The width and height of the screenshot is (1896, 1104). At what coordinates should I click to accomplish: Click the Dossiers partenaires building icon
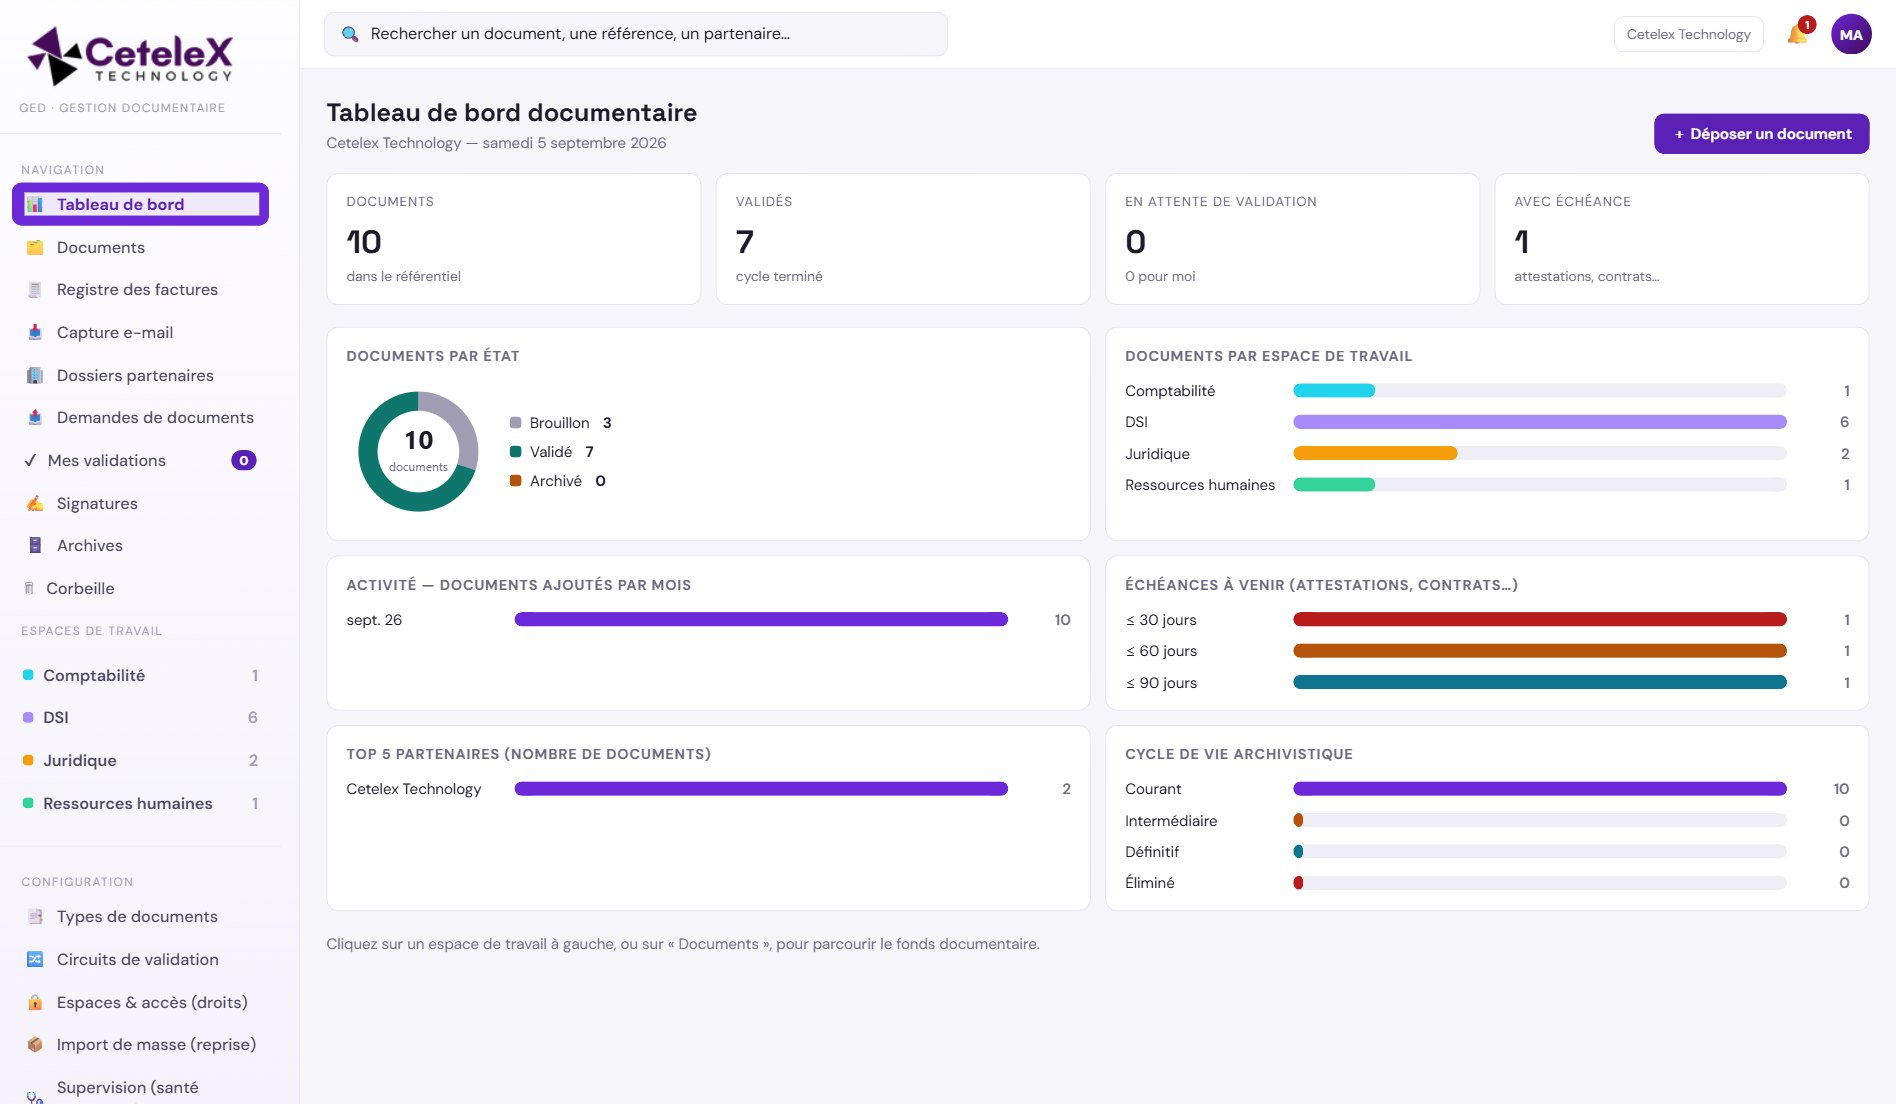click(35, 375)
